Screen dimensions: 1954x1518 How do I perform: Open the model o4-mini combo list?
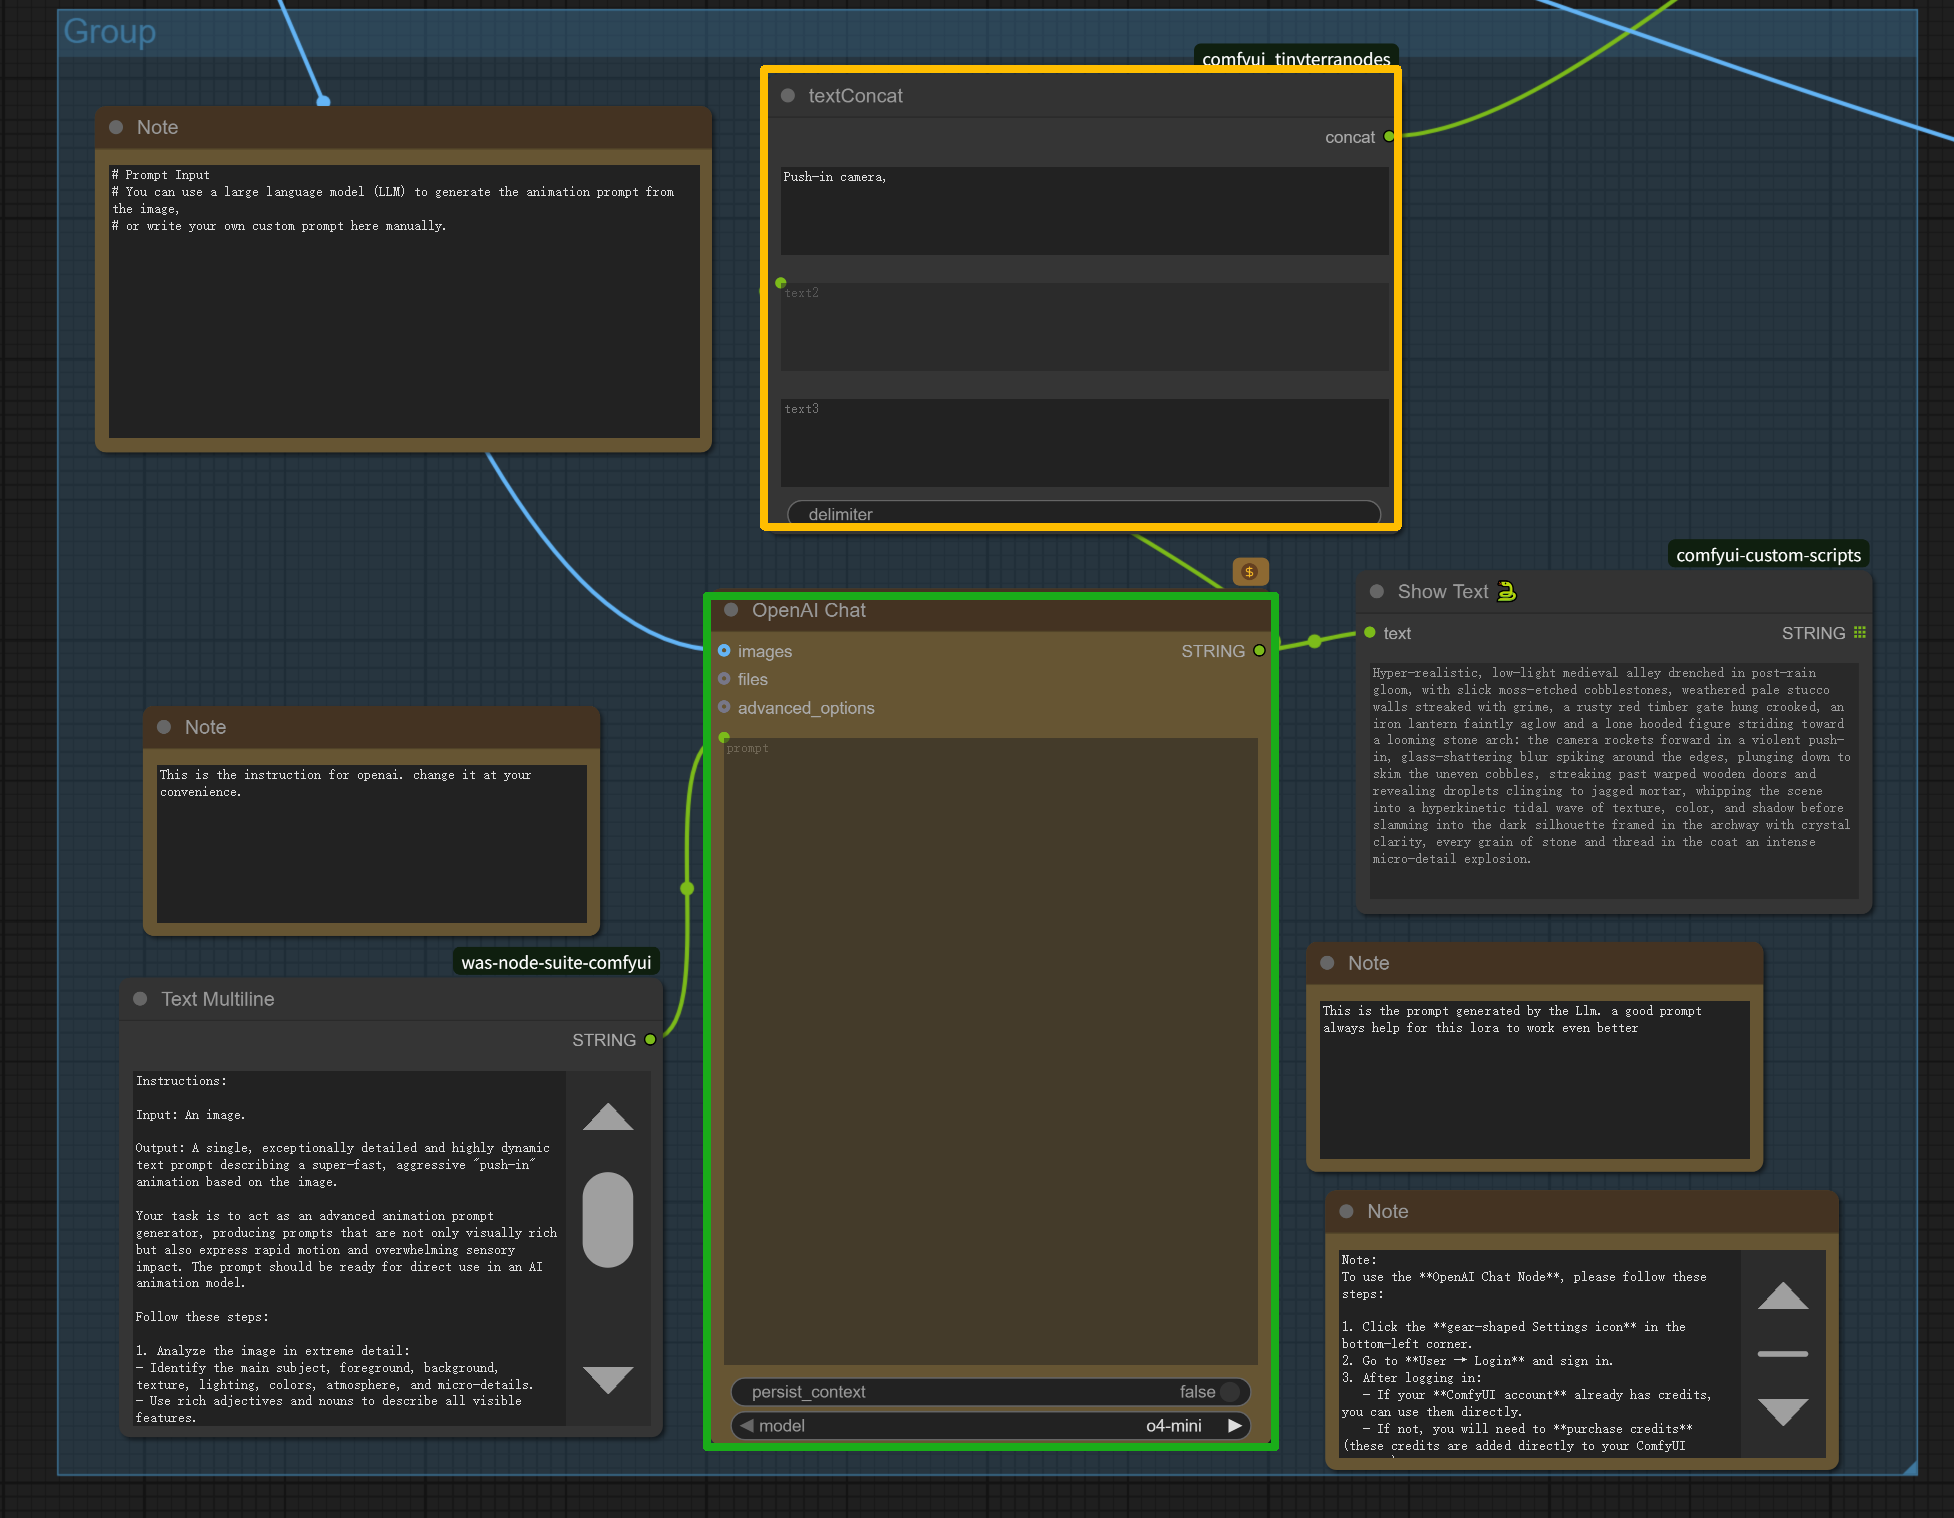pyautogui.click(x=990, y=1426)
